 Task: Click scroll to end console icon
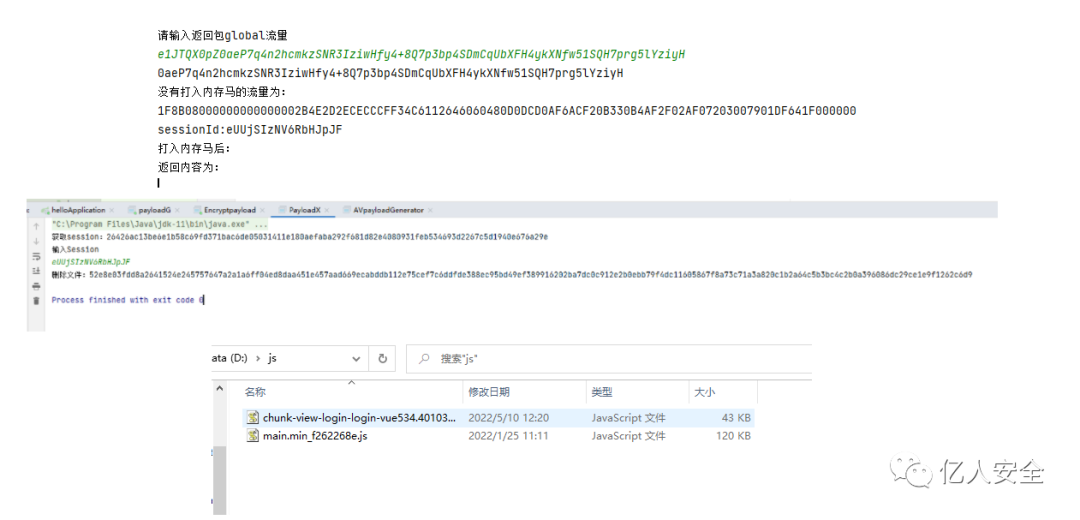[36, 271]
